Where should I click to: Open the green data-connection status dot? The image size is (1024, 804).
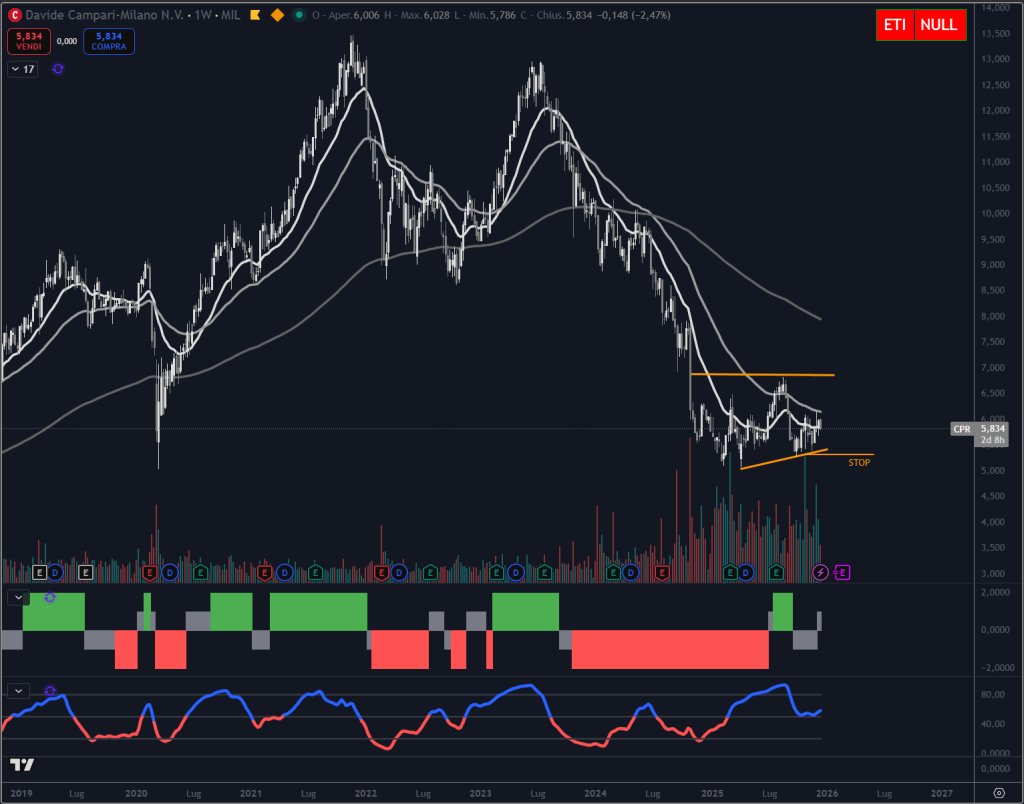tap(297, 15)
